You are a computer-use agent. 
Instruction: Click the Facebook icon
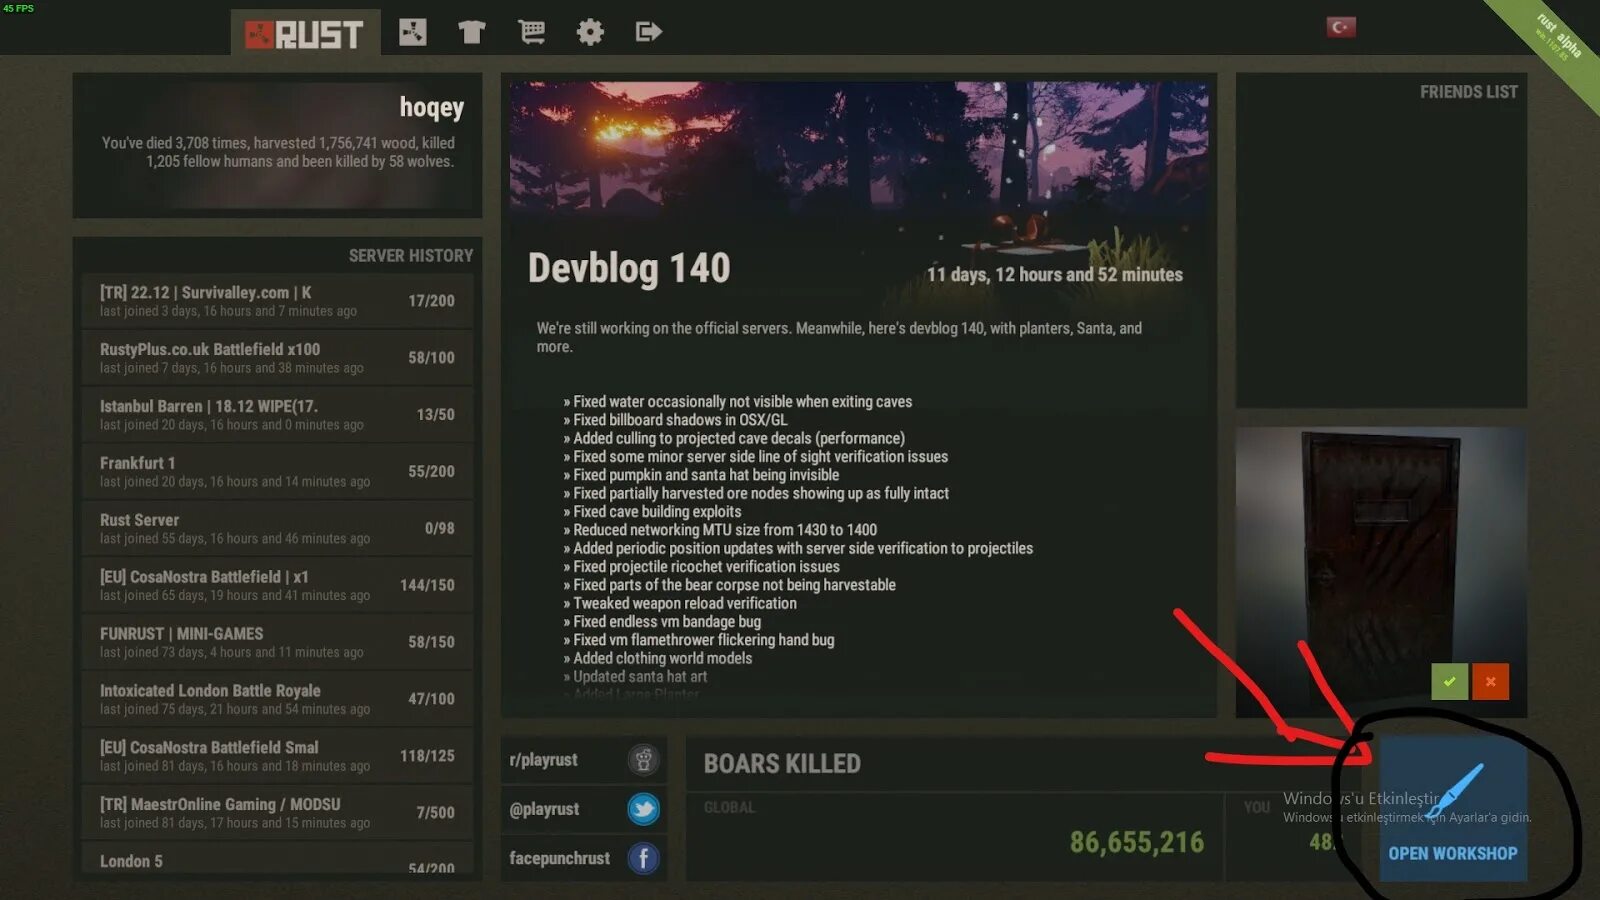click(644, 858)
